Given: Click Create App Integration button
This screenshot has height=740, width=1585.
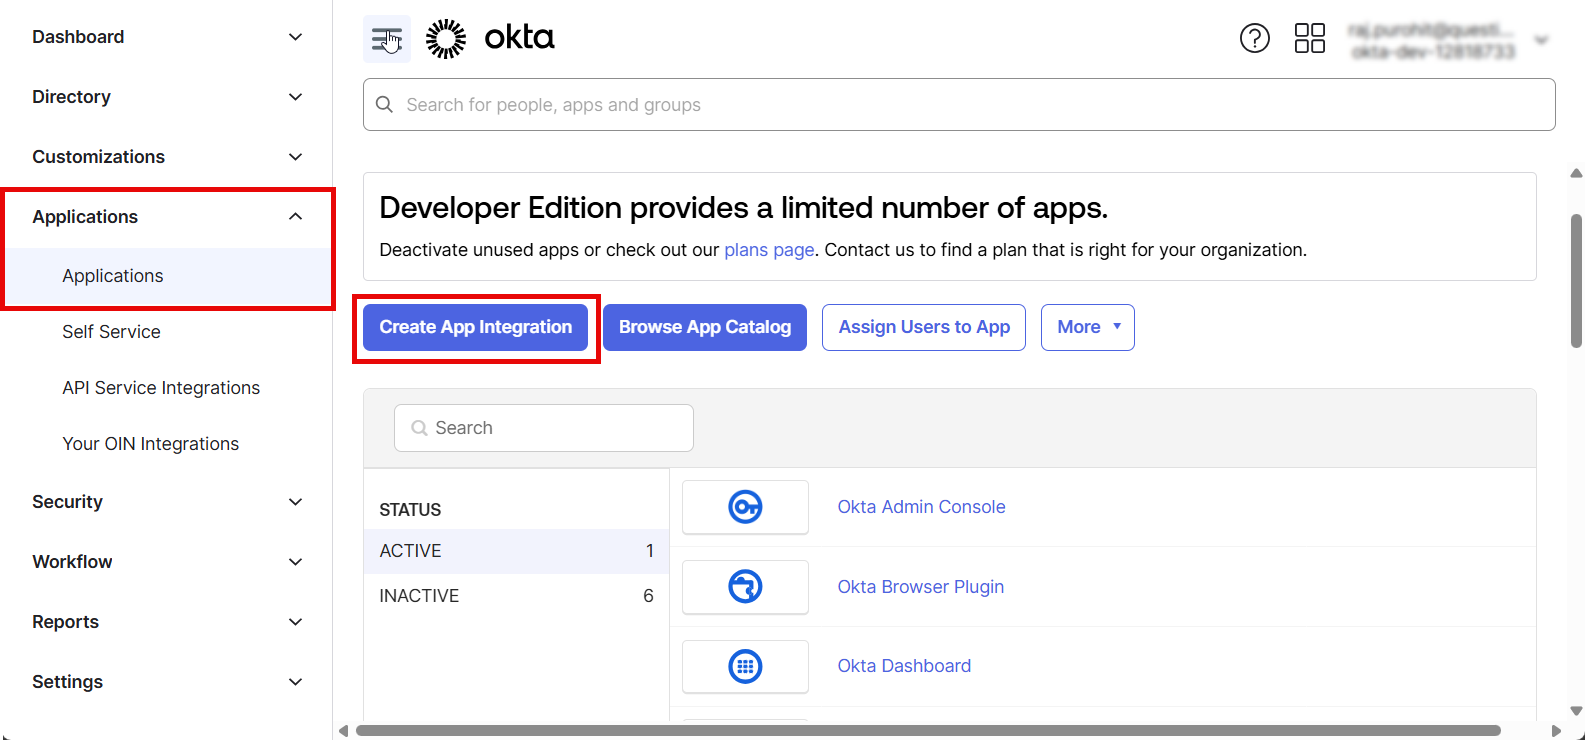Looking at the screenshot, I should coord(475,327).
